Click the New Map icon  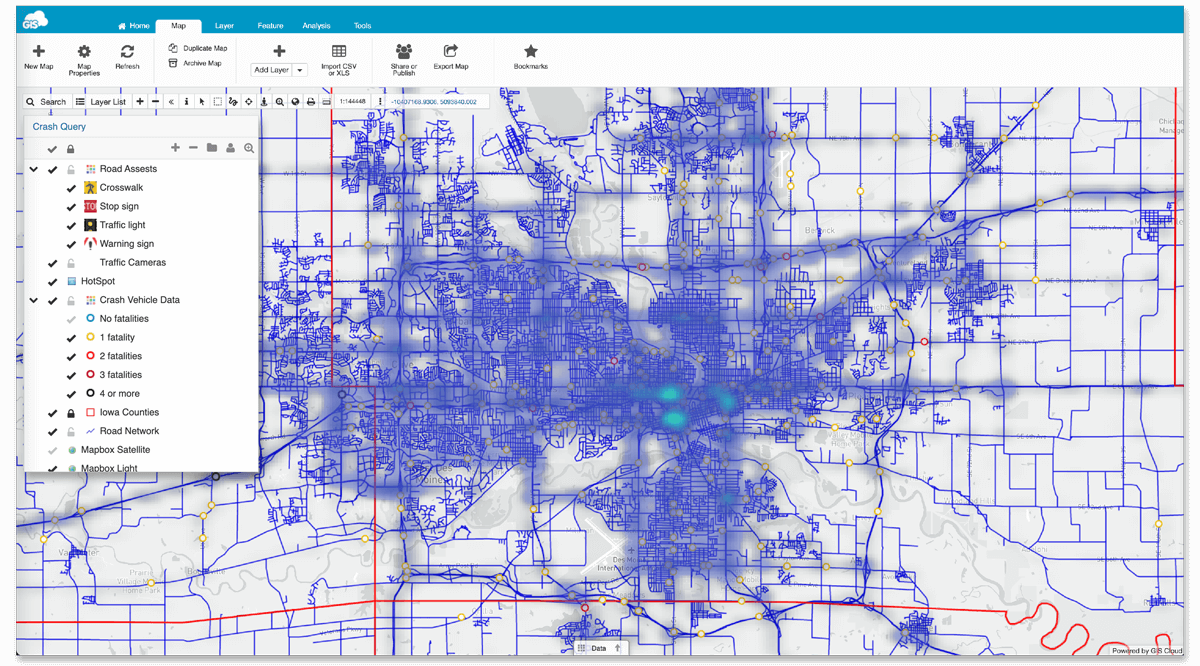point(38,52)
